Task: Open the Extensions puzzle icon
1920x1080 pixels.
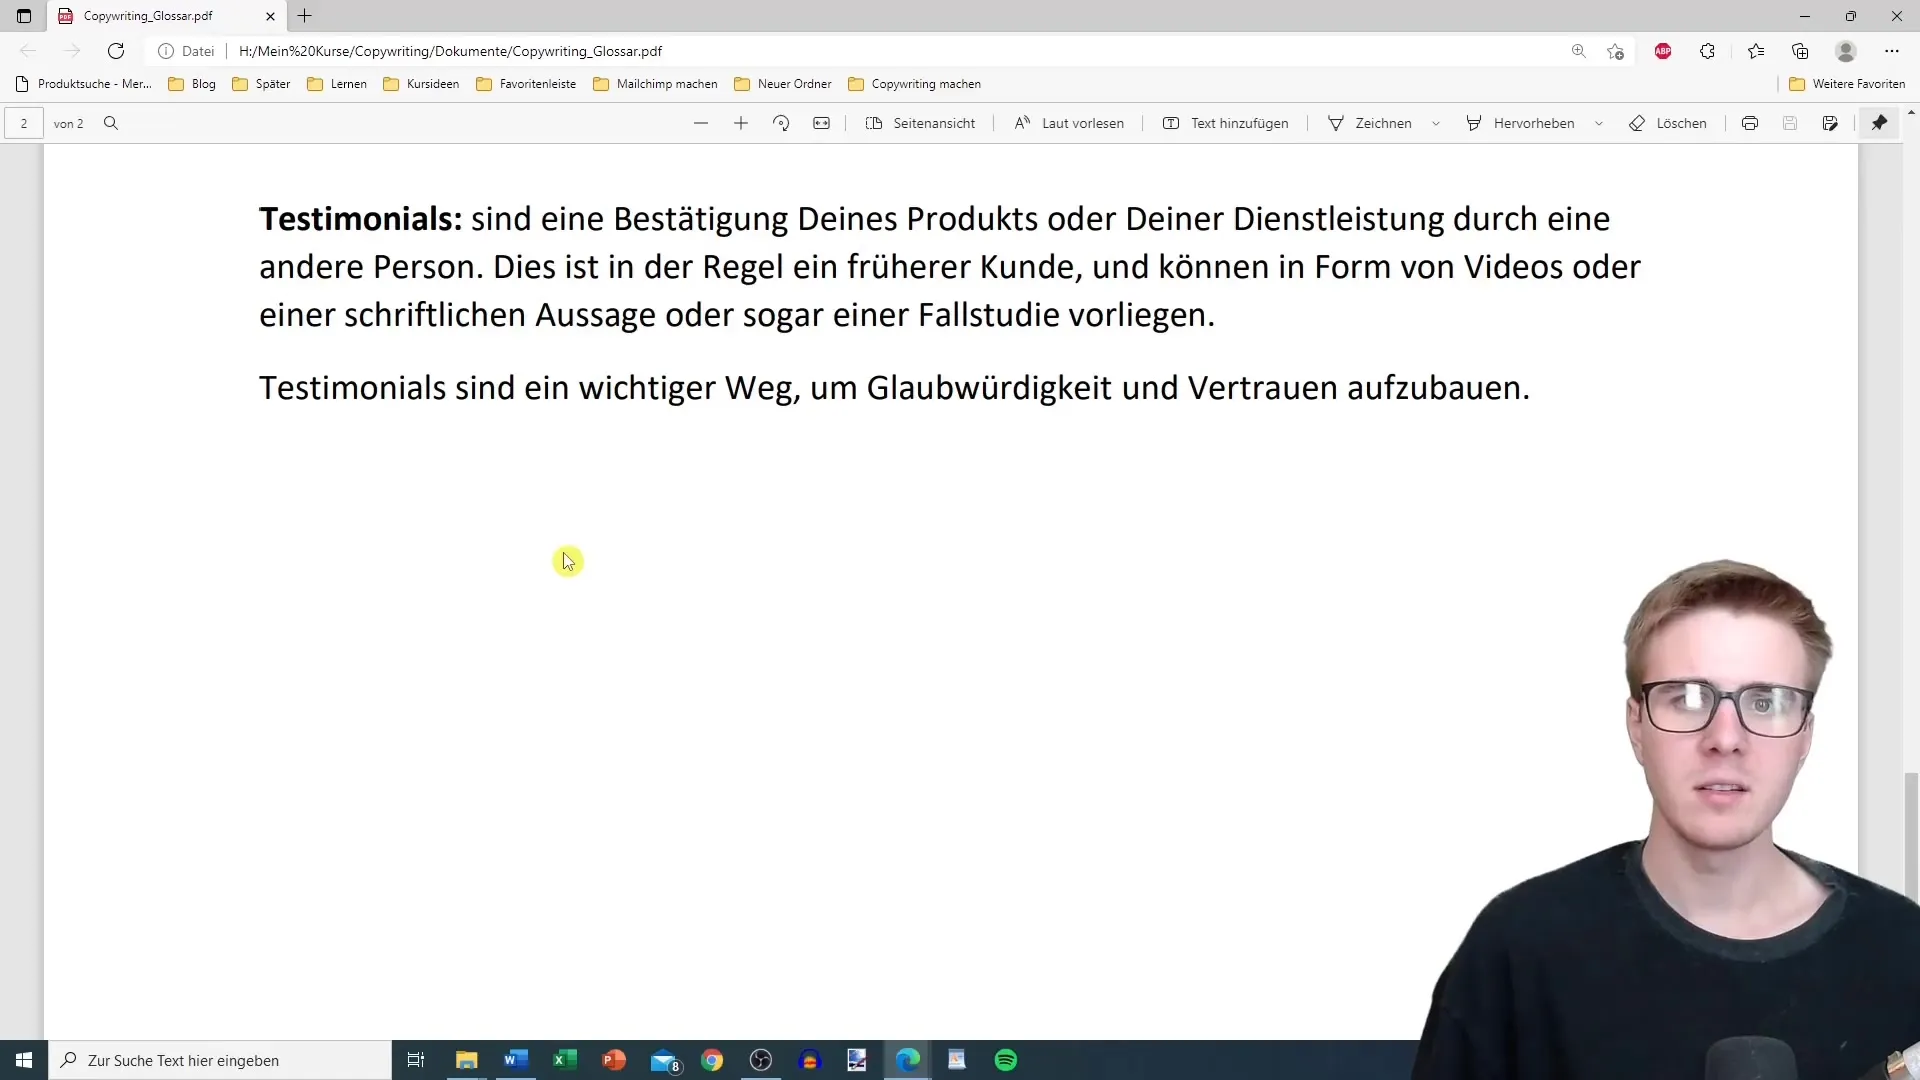Action: tap(1707, 51)
